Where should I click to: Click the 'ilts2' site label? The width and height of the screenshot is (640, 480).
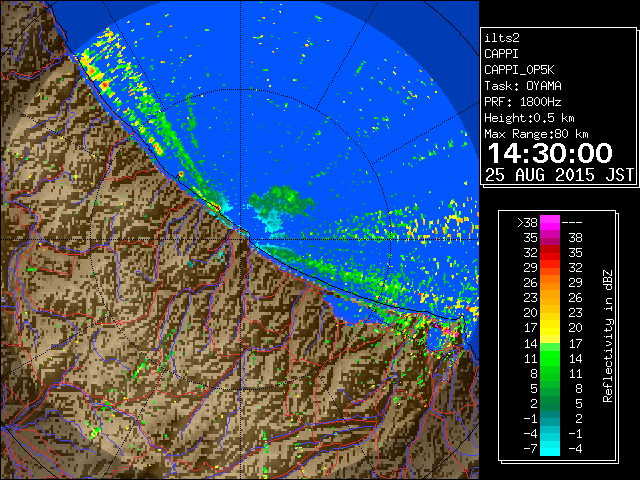(x=502, y=38)
